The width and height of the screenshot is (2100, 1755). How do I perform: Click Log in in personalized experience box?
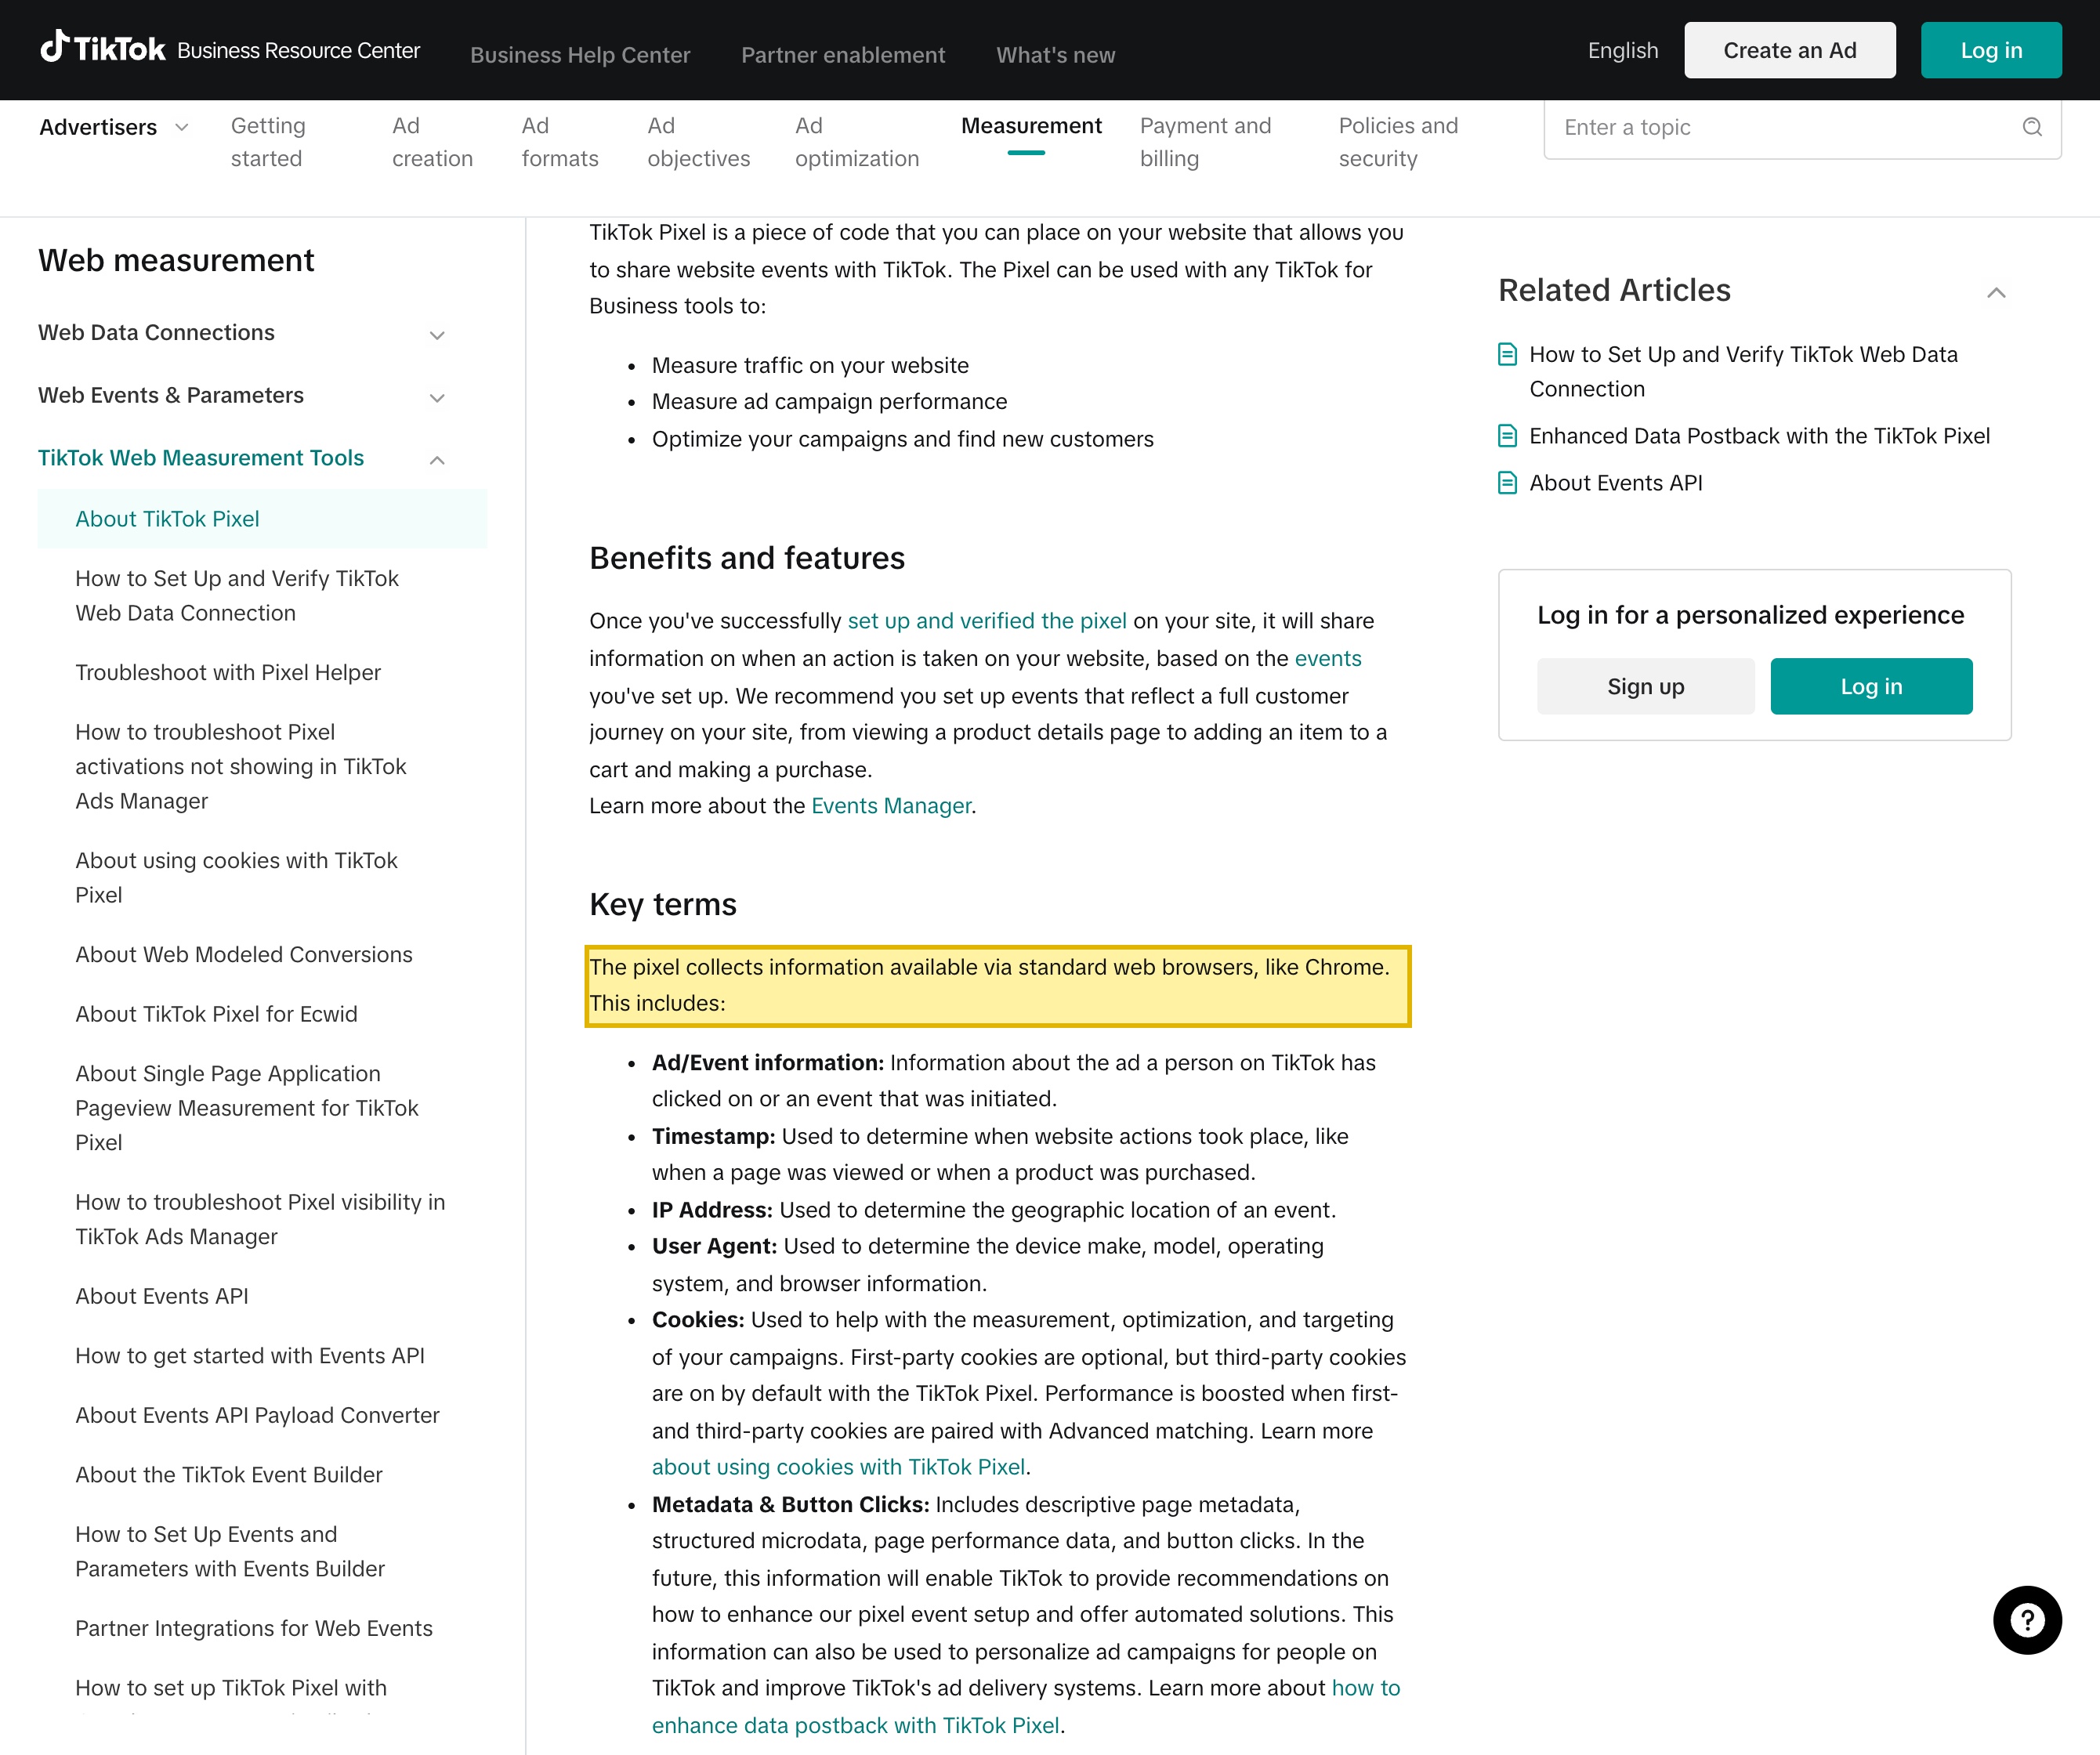1871,686
